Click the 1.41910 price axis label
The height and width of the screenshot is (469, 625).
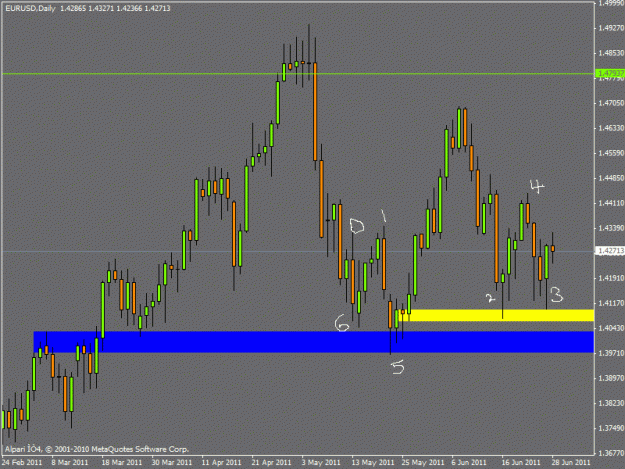click(x=611, y=278)
